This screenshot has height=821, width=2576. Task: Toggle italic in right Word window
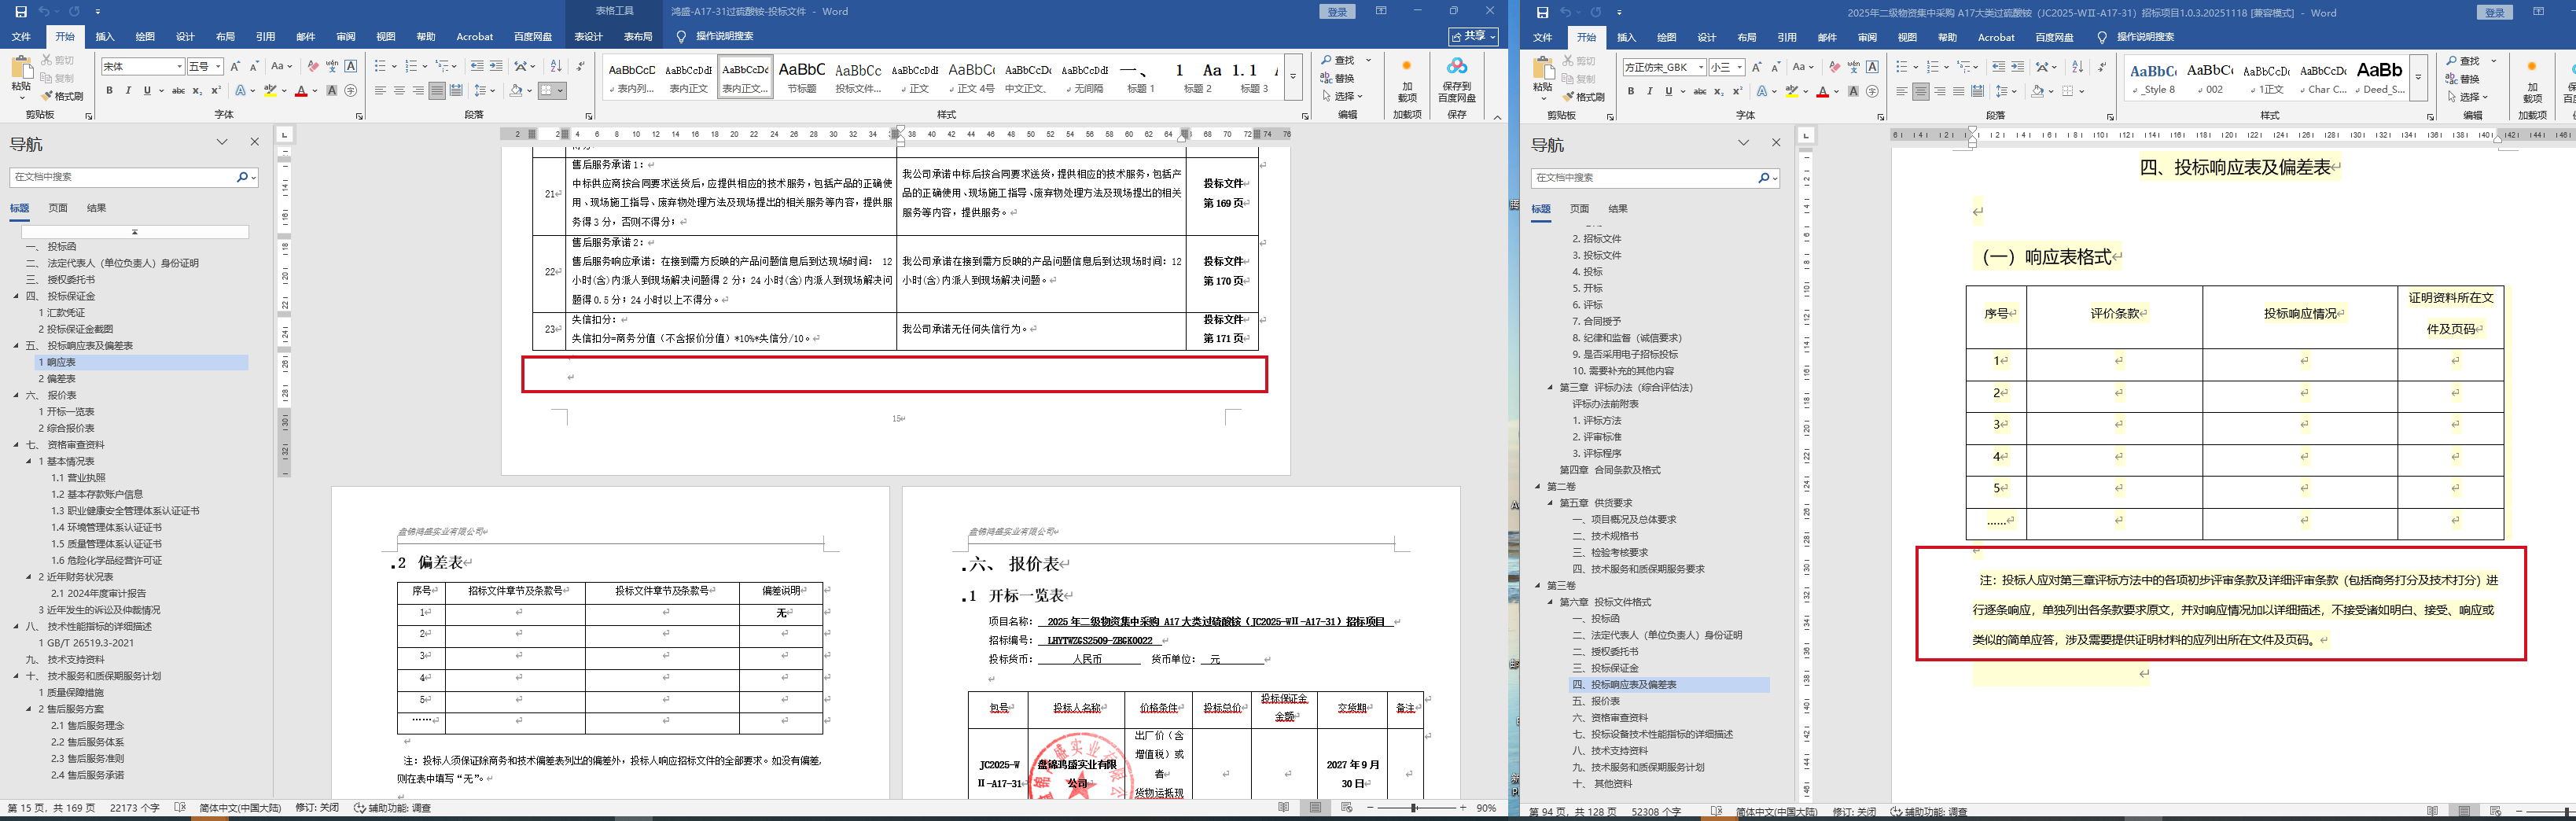click(x=1650, y=92)
